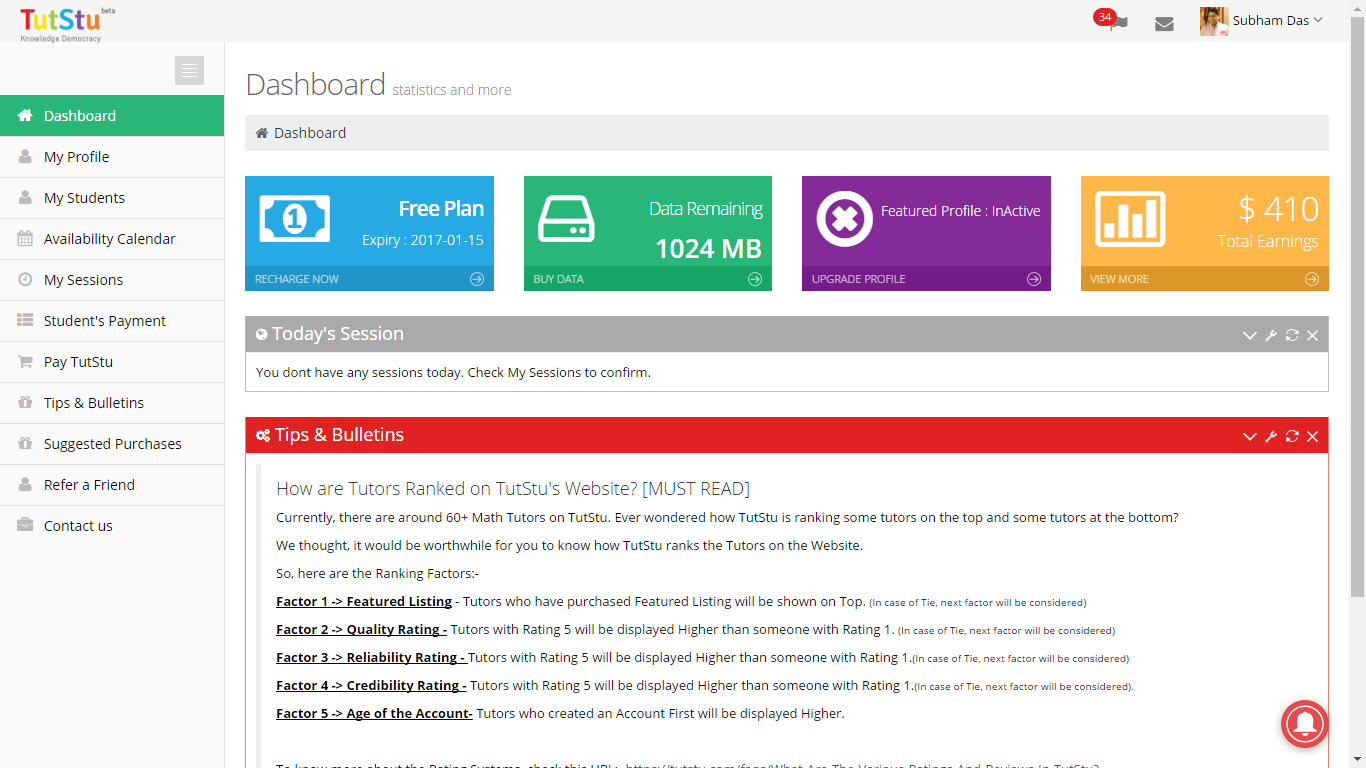This screenshot has width=1366, height=768.
Task: Click the X circle icon on Featured Profile card
Action: pos(845,218)
